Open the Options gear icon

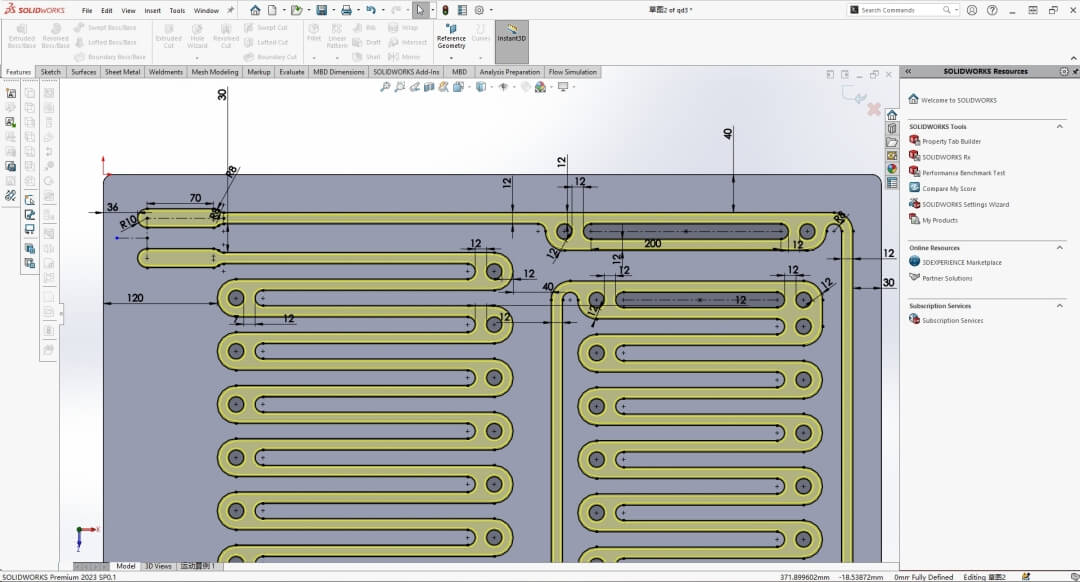tap(479, 10)
